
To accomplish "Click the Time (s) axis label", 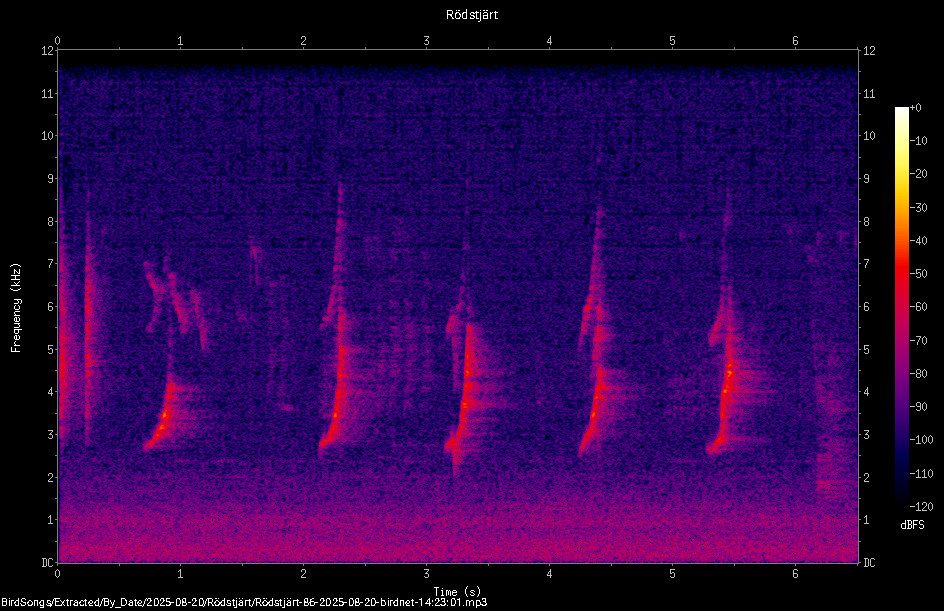I will [458, 592].
